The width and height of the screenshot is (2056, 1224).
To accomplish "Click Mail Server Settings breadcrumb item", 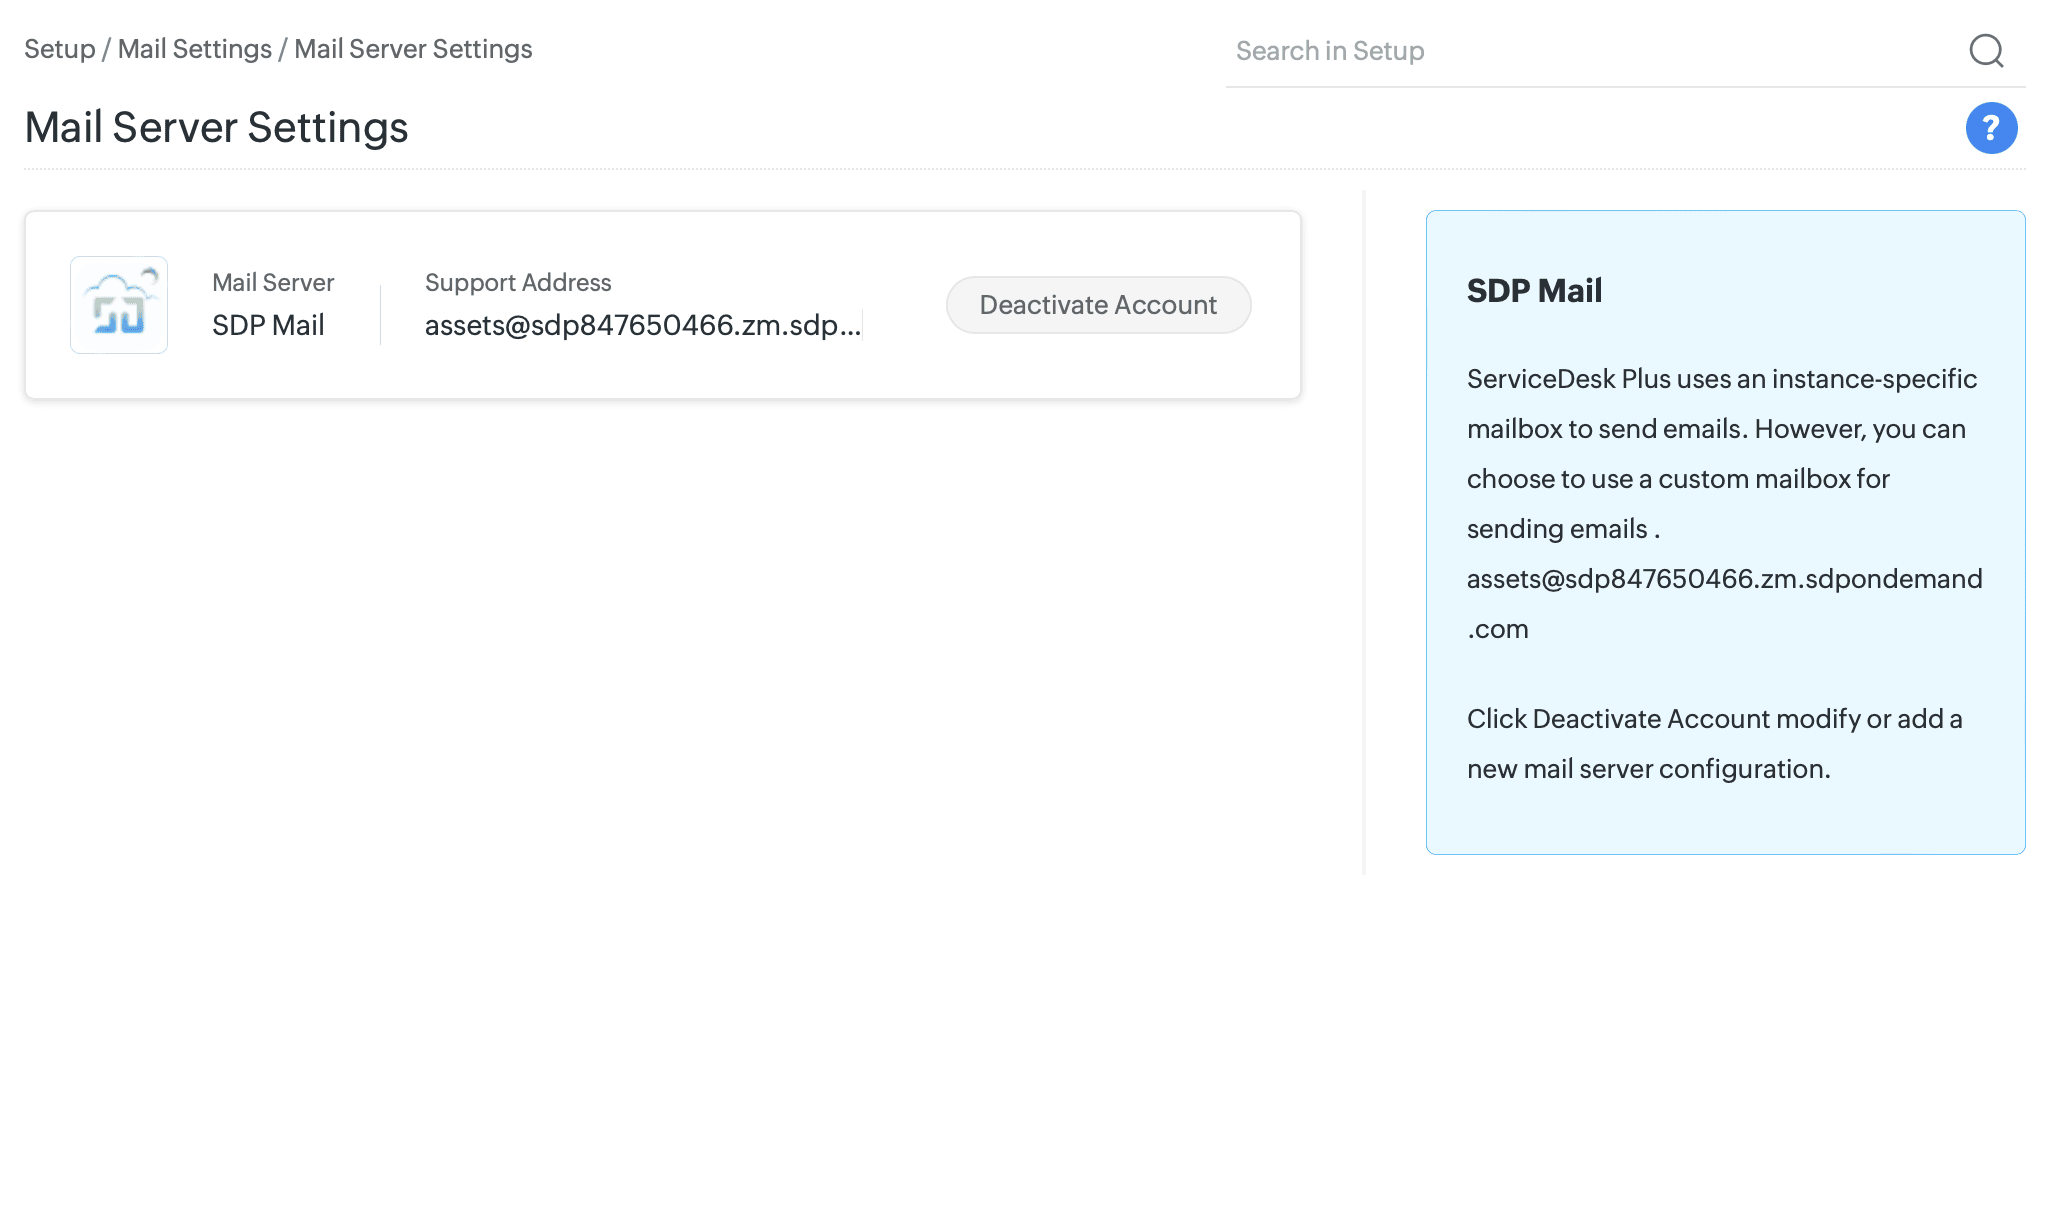I will (413, 49).
